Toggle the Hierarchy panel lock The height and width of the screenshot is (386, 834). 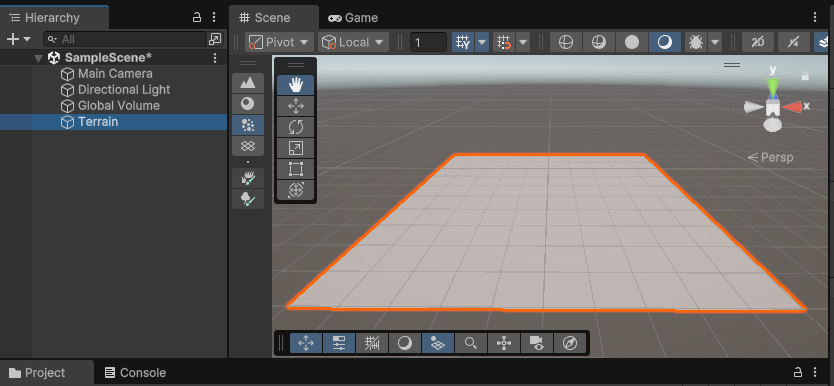click(x=197, y=18)
